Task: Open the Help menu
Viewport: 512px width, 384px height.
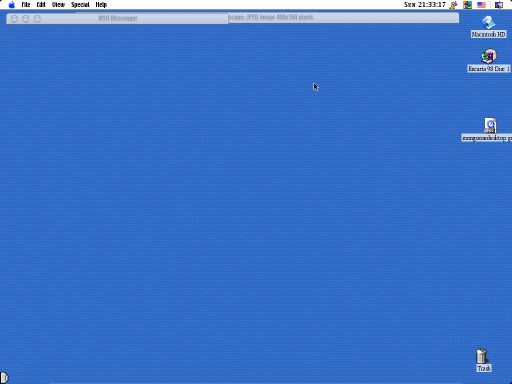Action: (x=101, y=5)
